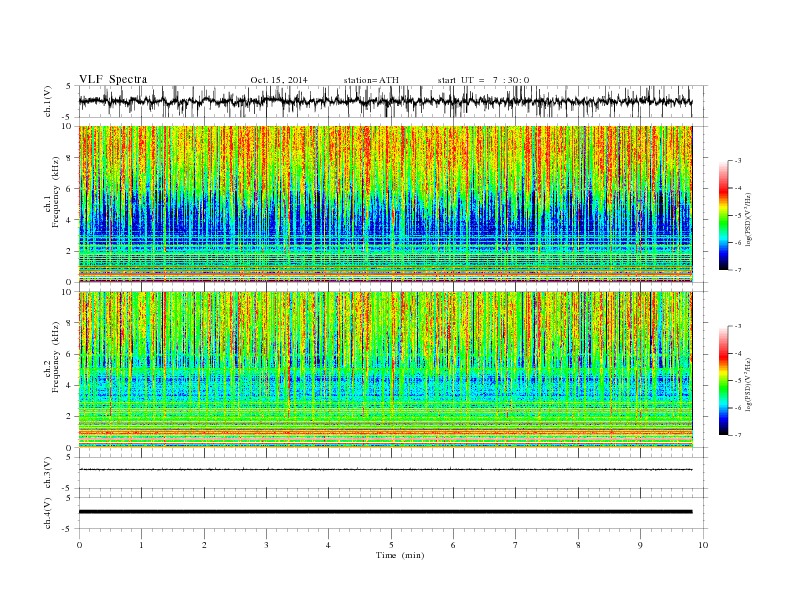Click the ch.1 spectrogram color scale bar
The height and width of the screenshot is (612, 792).
coord(723,215)
